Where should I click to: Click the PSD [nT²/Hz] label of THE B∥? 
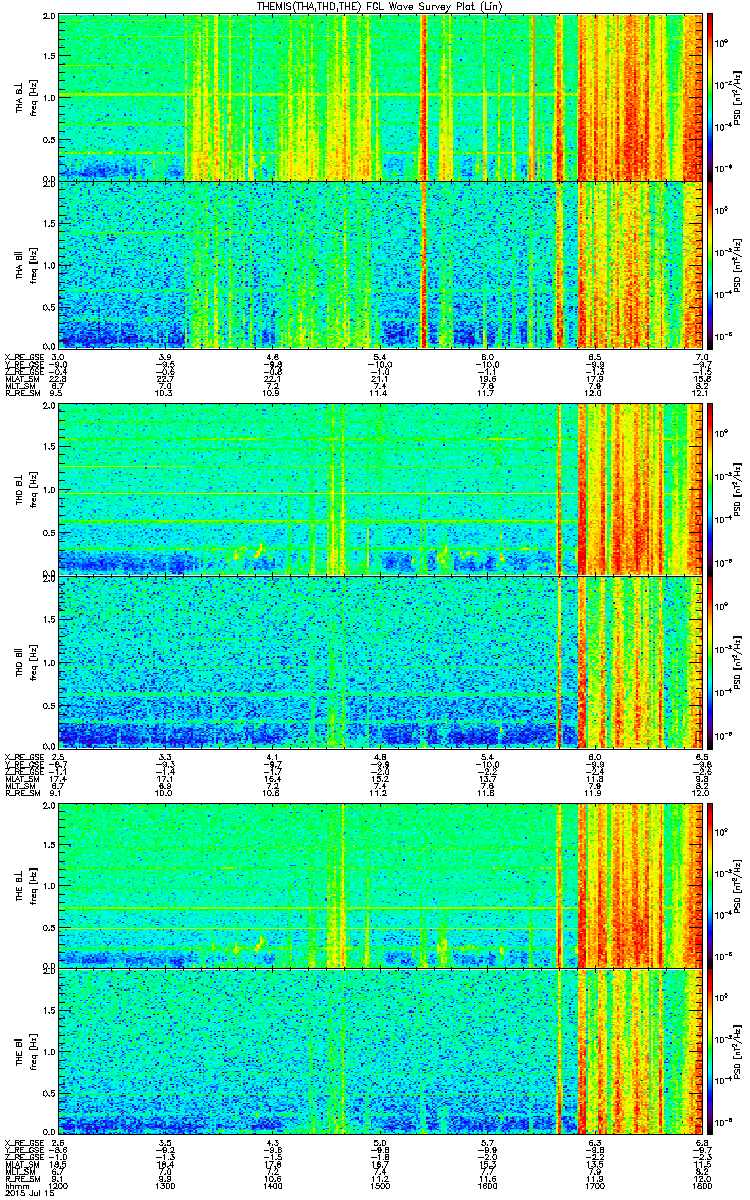[738, 1053]
